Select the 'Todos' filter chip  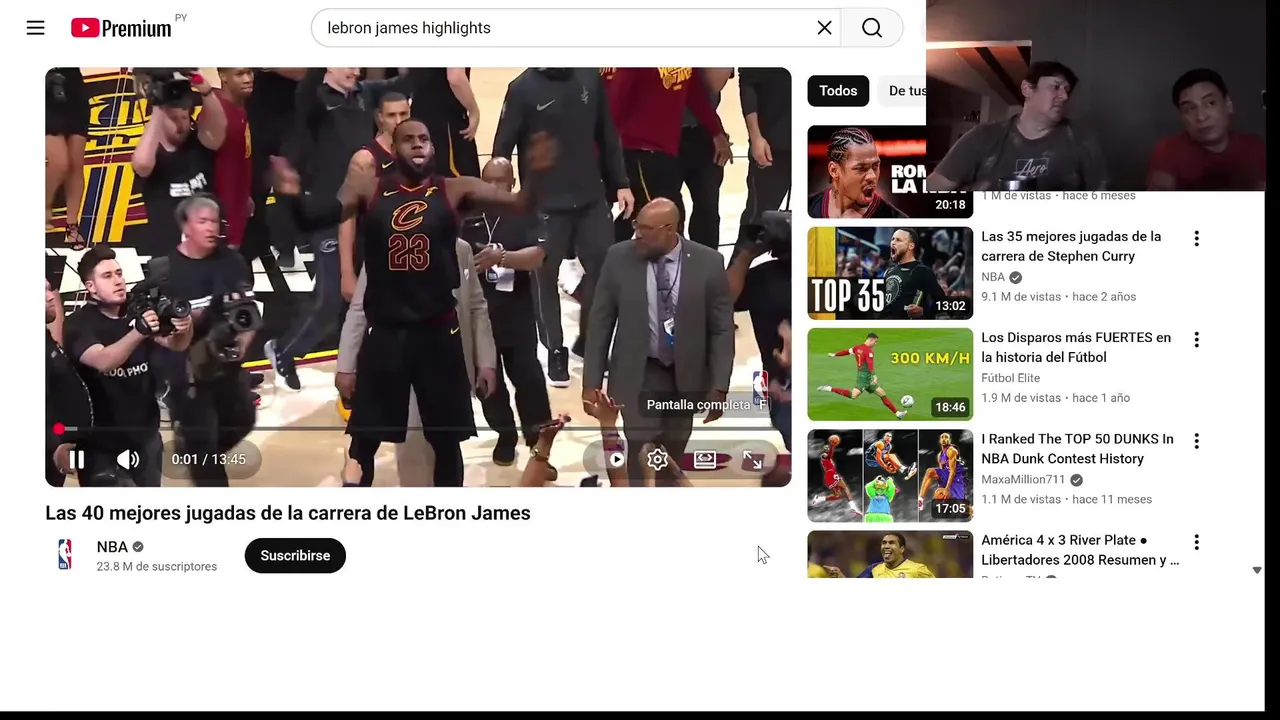(x=838, y=91)
